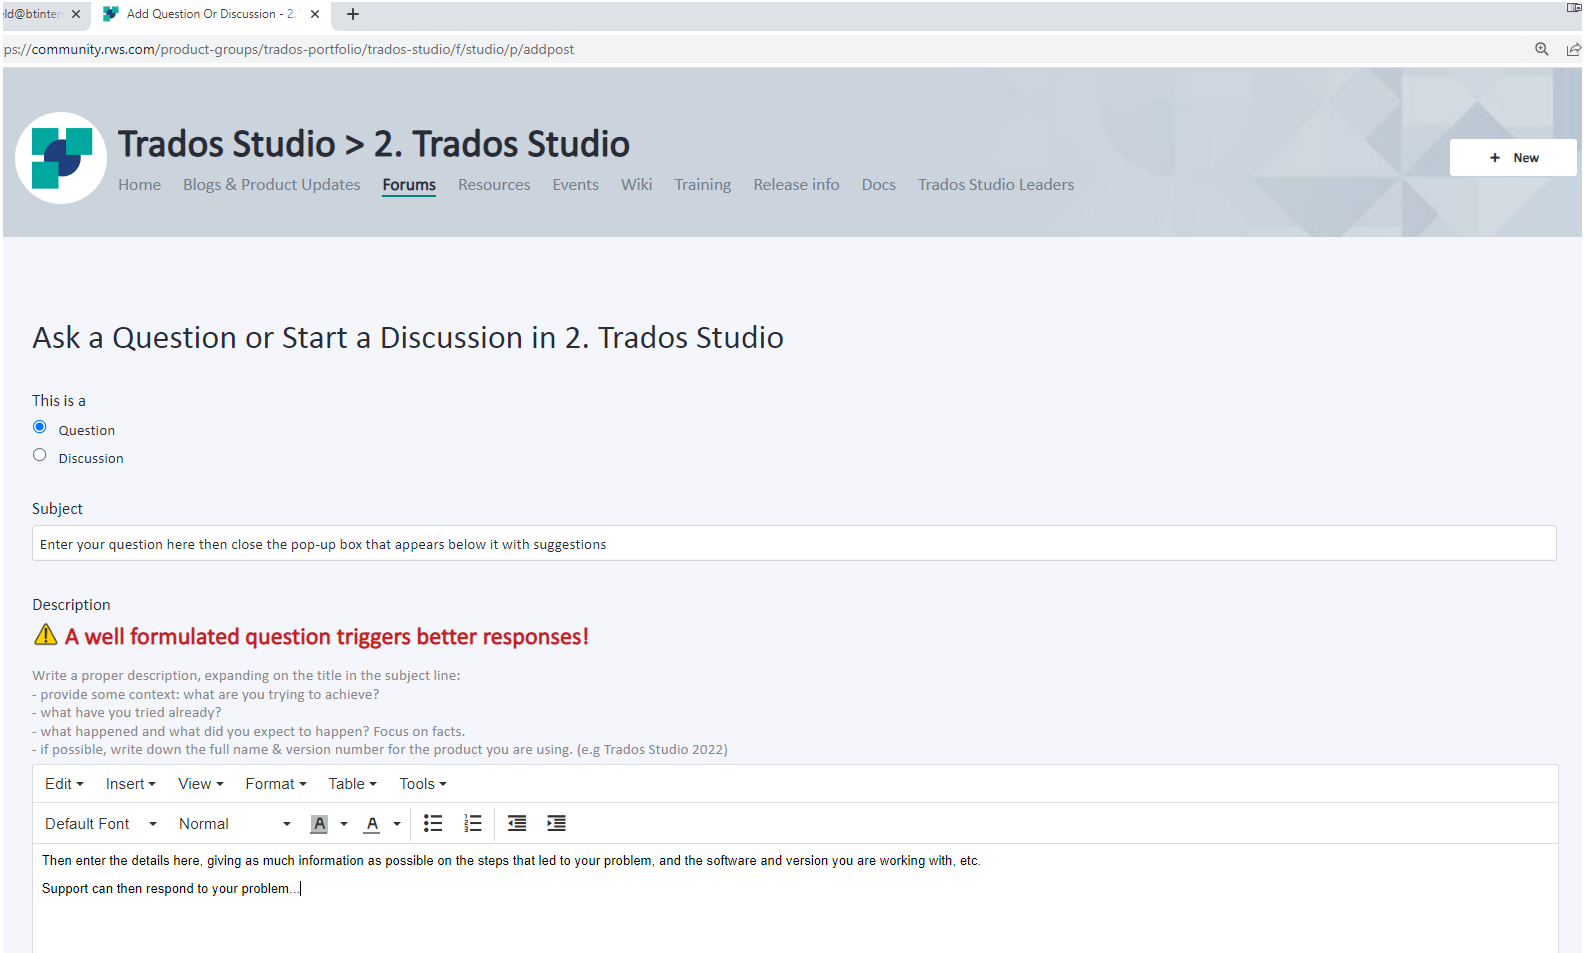Select the Question radio button
This screenshot has width=1585, height=953.
tap(40, 427)
